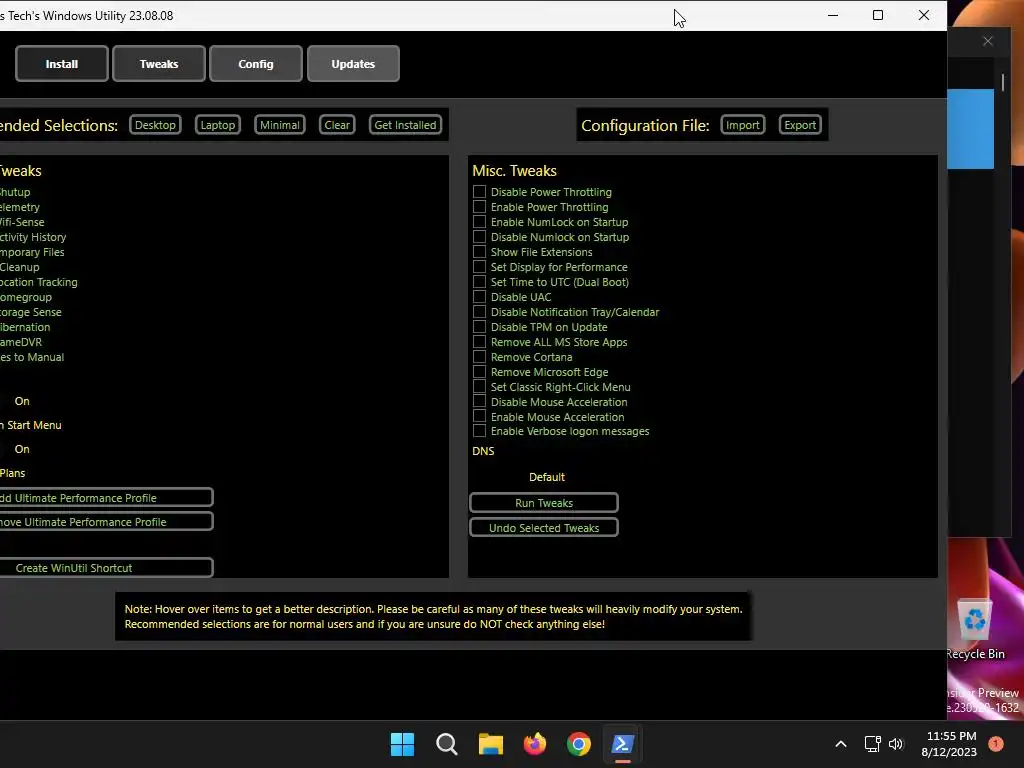Check Set Time to UTC (Dual Boot)
The height and width of the screenshot is (768, 1024).
coord(479,282)
